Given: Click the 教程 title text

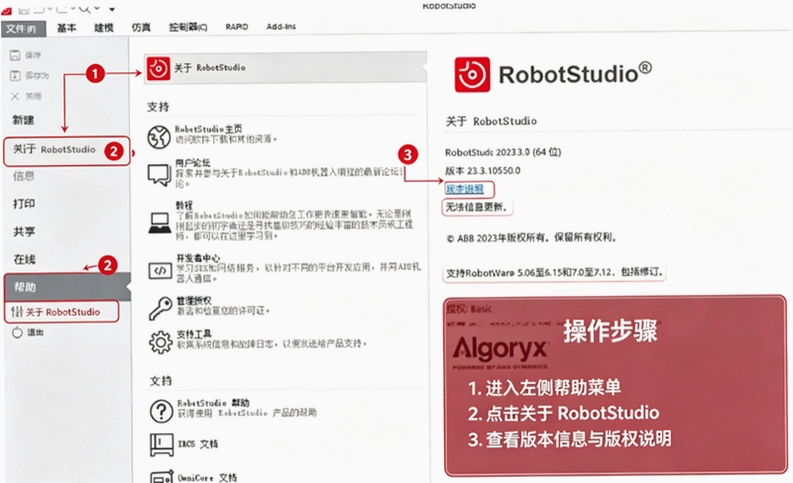Looking at the screenshot, I should tap(184, 205).
